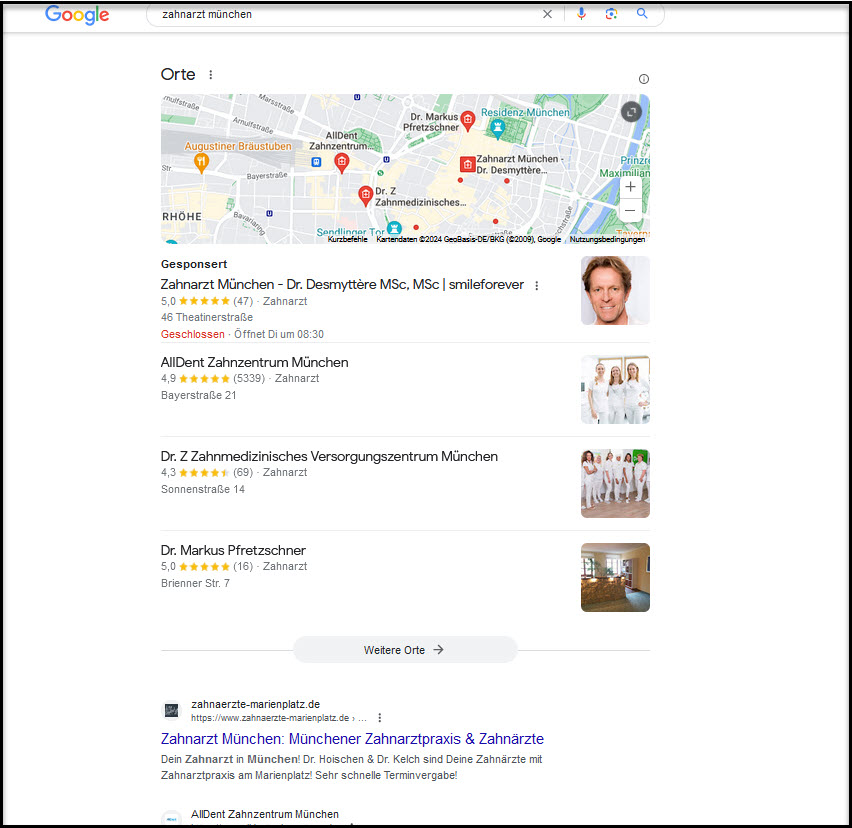Click the Dr. Z team photo thumbnail
The image size is (852, 828).
[x=615, y=484]
